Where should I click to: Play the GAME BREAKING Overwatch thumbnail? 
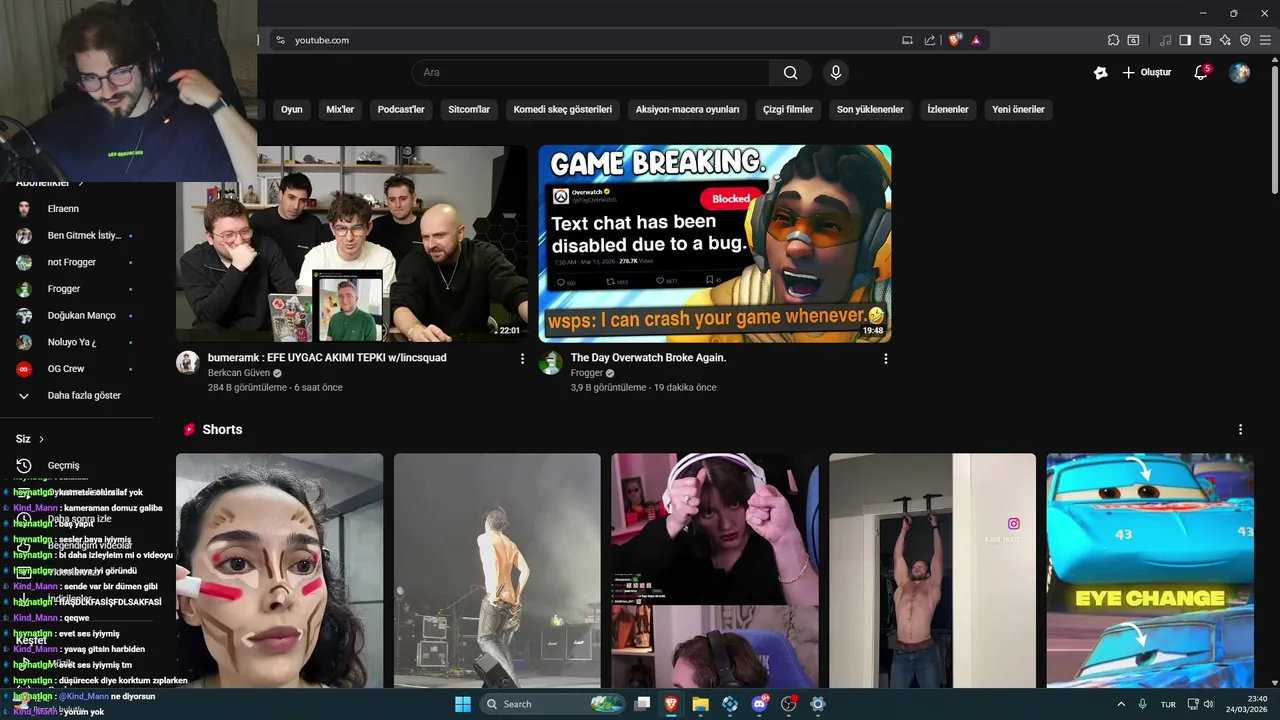(x=715, y=244)
